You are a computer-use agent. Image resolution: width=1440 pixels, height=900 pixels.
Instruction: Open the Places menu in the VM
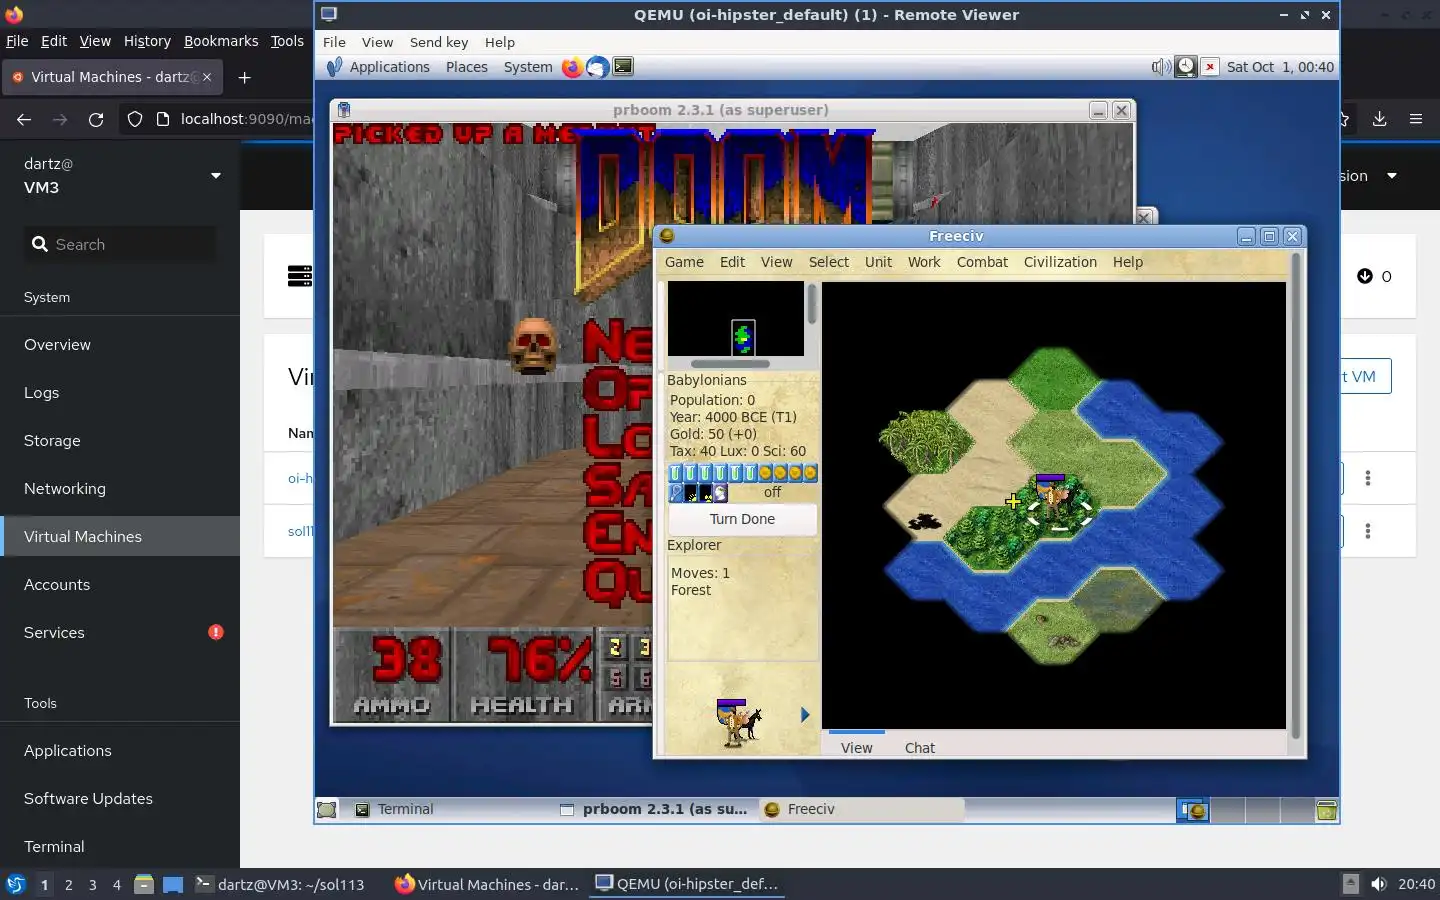click(467, 67)
